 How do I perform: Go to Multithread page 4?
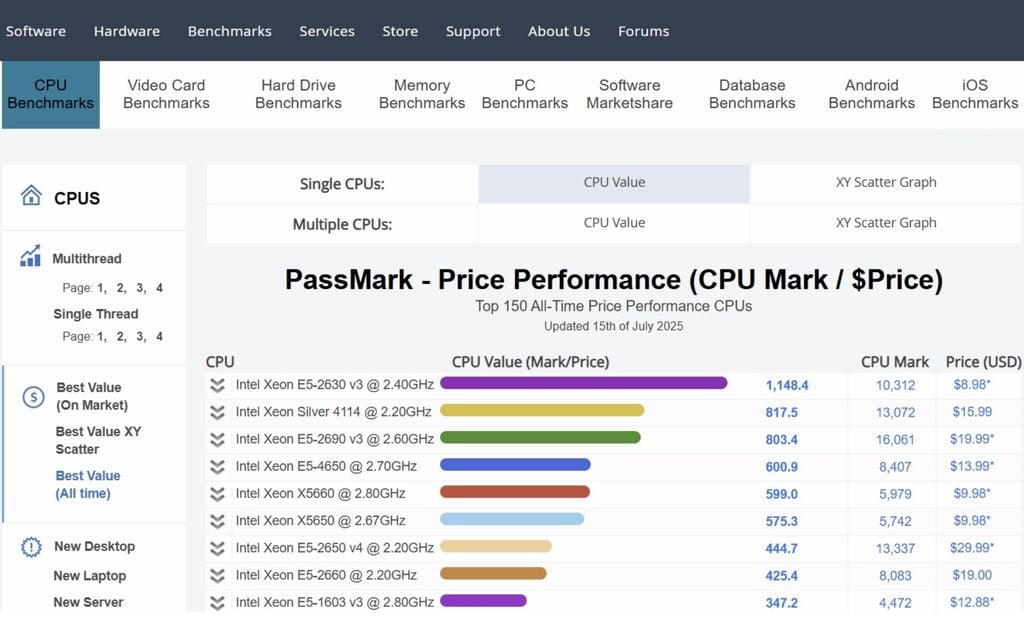[159, 288]
